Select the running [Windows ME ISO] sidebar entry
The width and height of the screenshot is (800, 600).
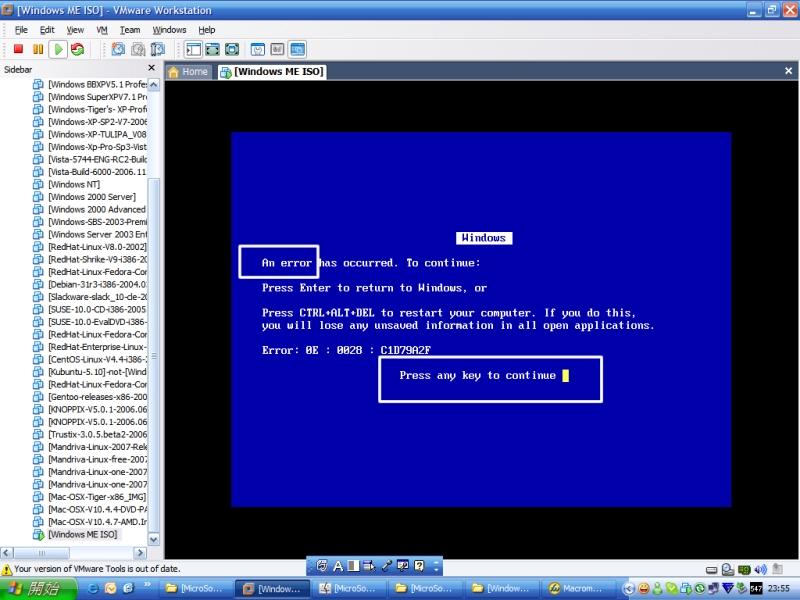(76, 535)
